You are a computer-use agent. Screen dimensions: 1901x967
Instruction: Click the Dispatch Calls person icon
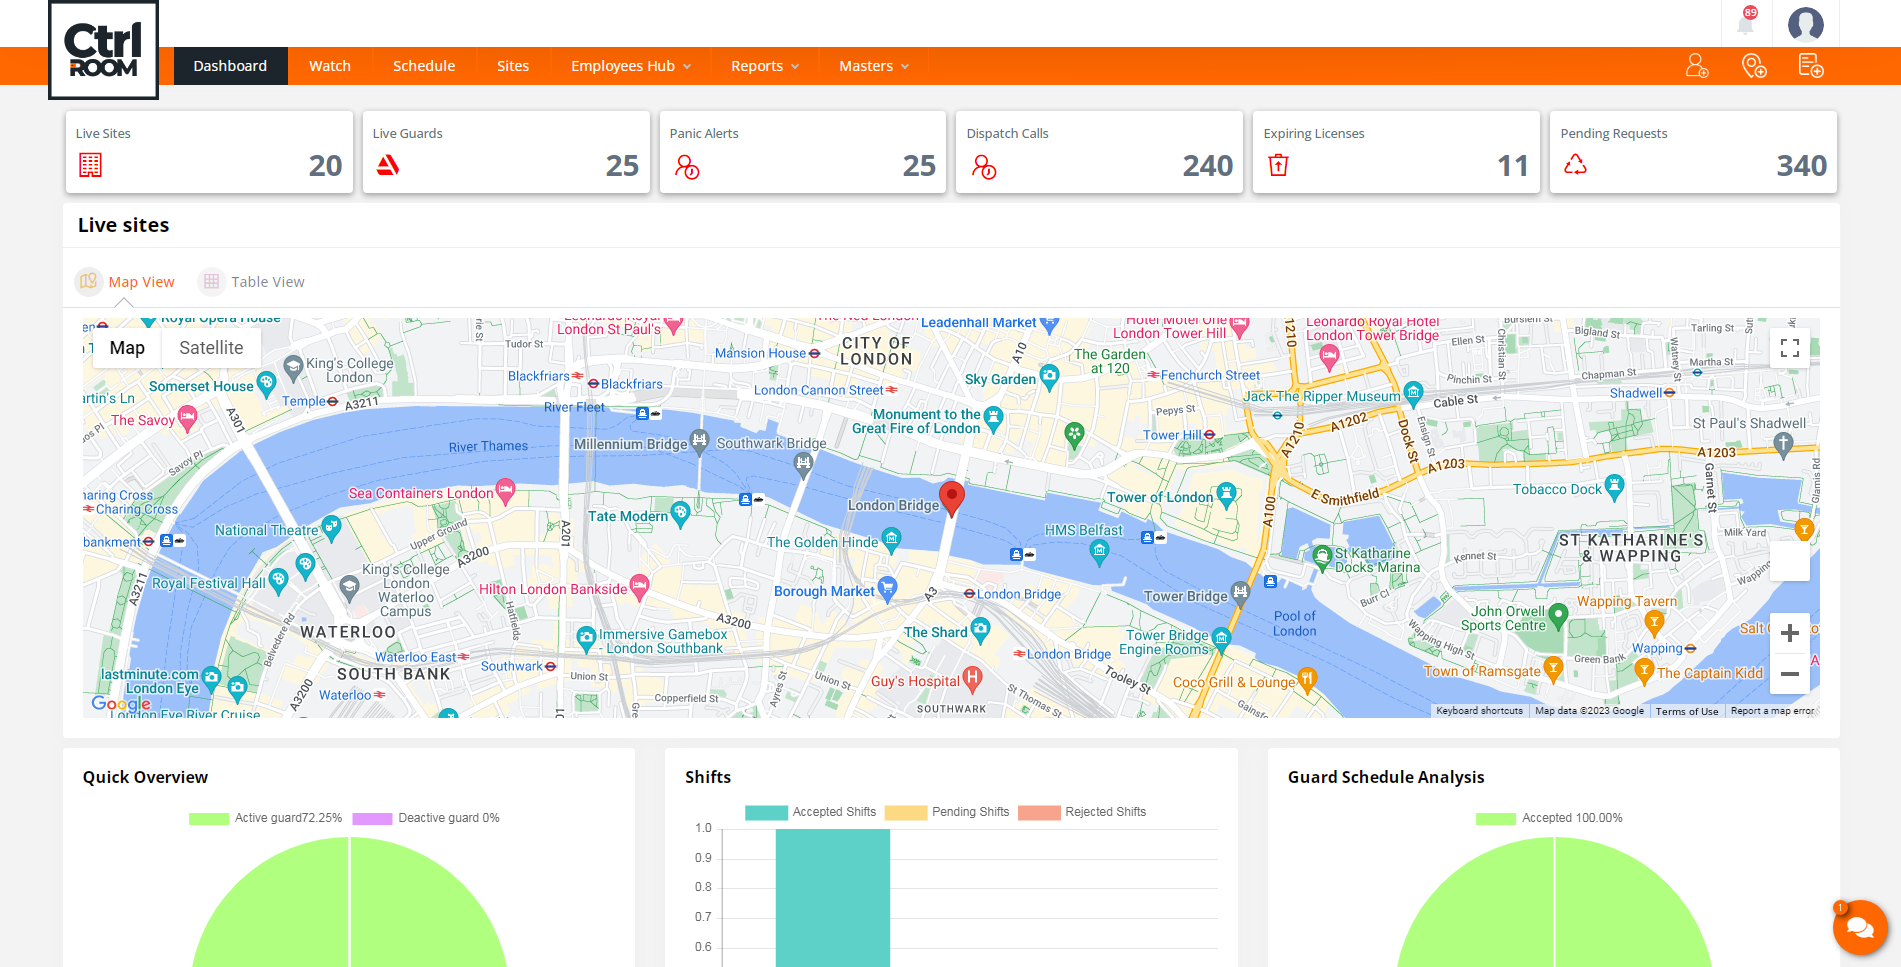pyautogui.click(x=984, y=167)
